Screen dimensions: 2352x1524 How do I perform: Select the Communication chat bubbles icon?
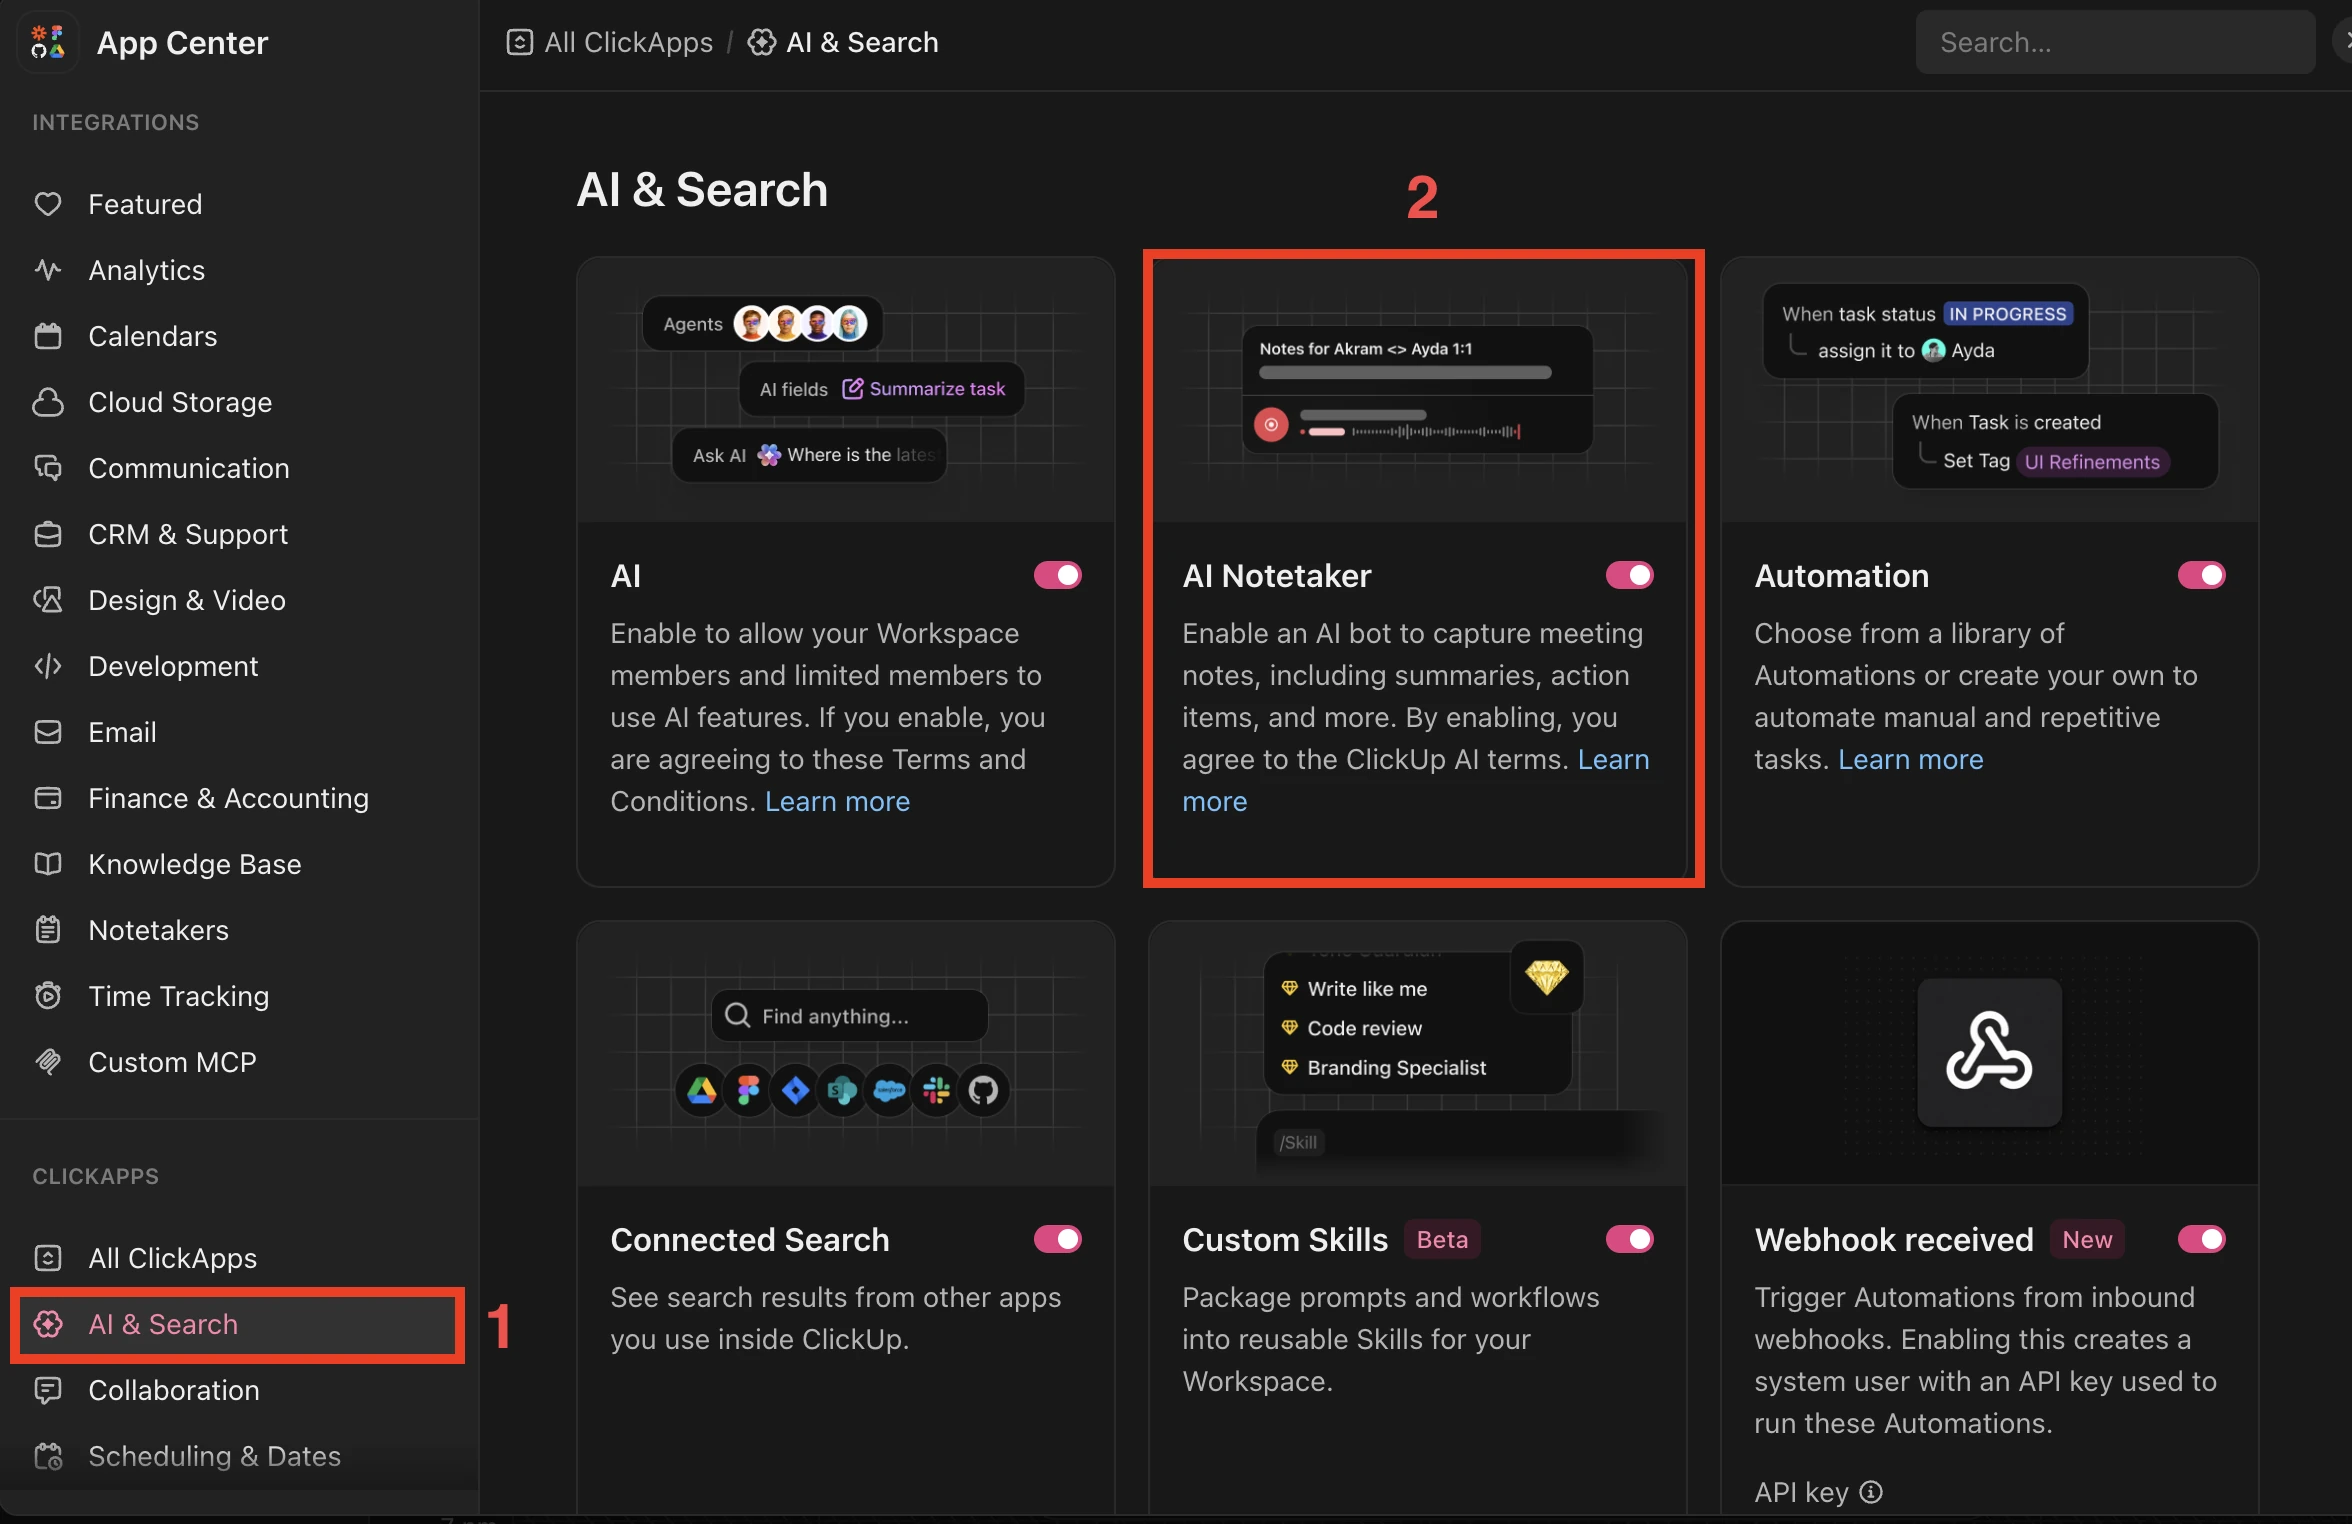pyautogui.click(x=48, y=468)
